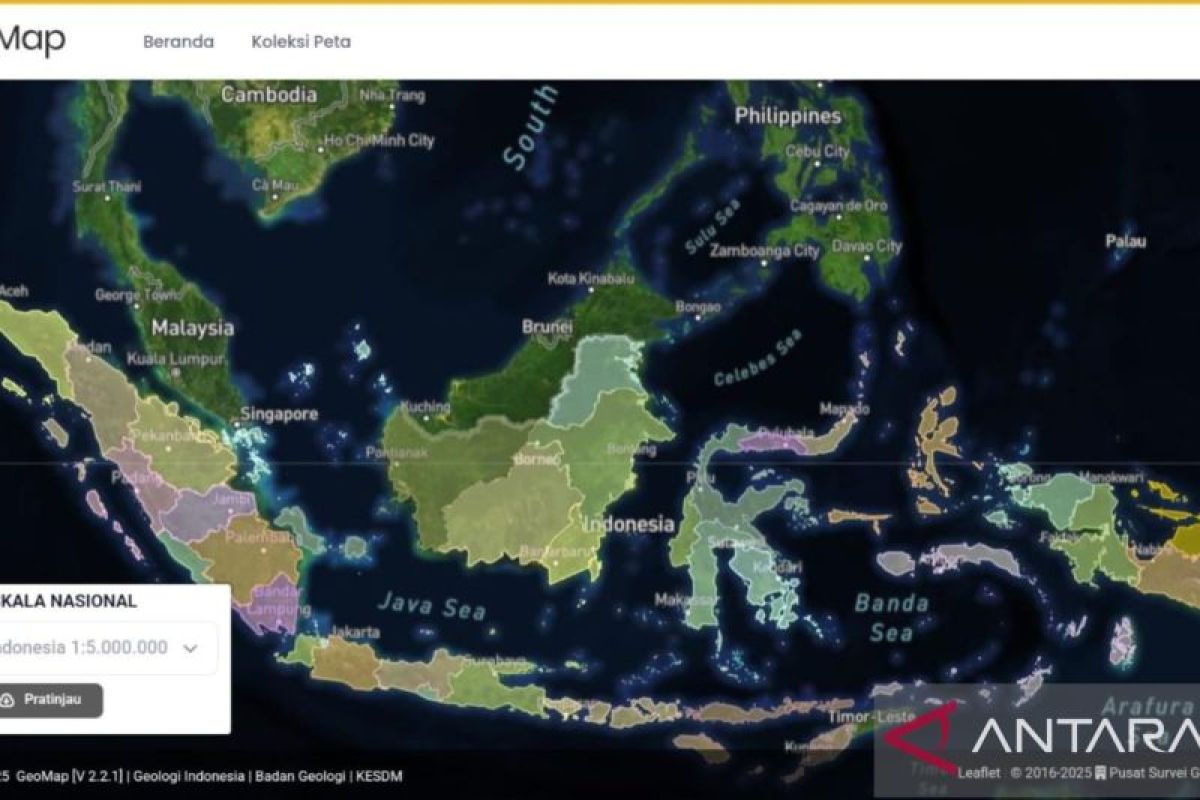
Task: Click the Jakarta label on the map
Action: pyautogui.click(x=357, y=633)
